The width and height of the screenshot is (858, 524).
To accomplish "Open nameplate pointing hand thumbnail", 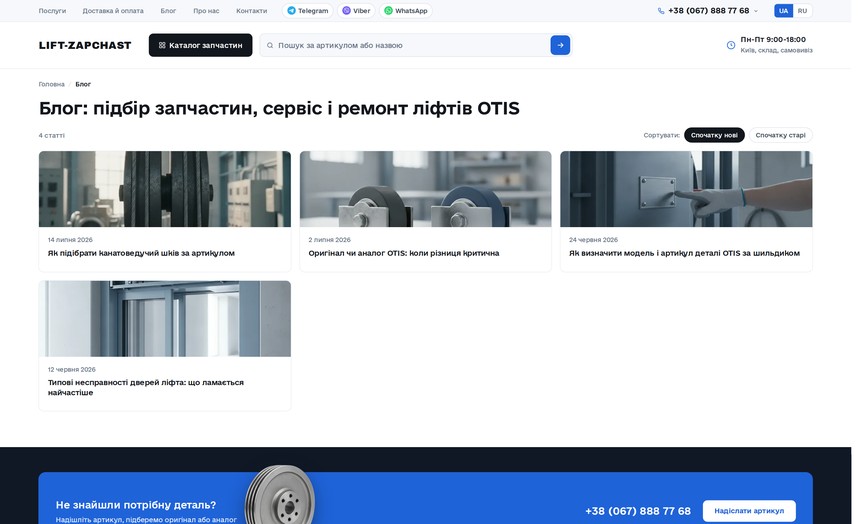I will coord(686,189).
